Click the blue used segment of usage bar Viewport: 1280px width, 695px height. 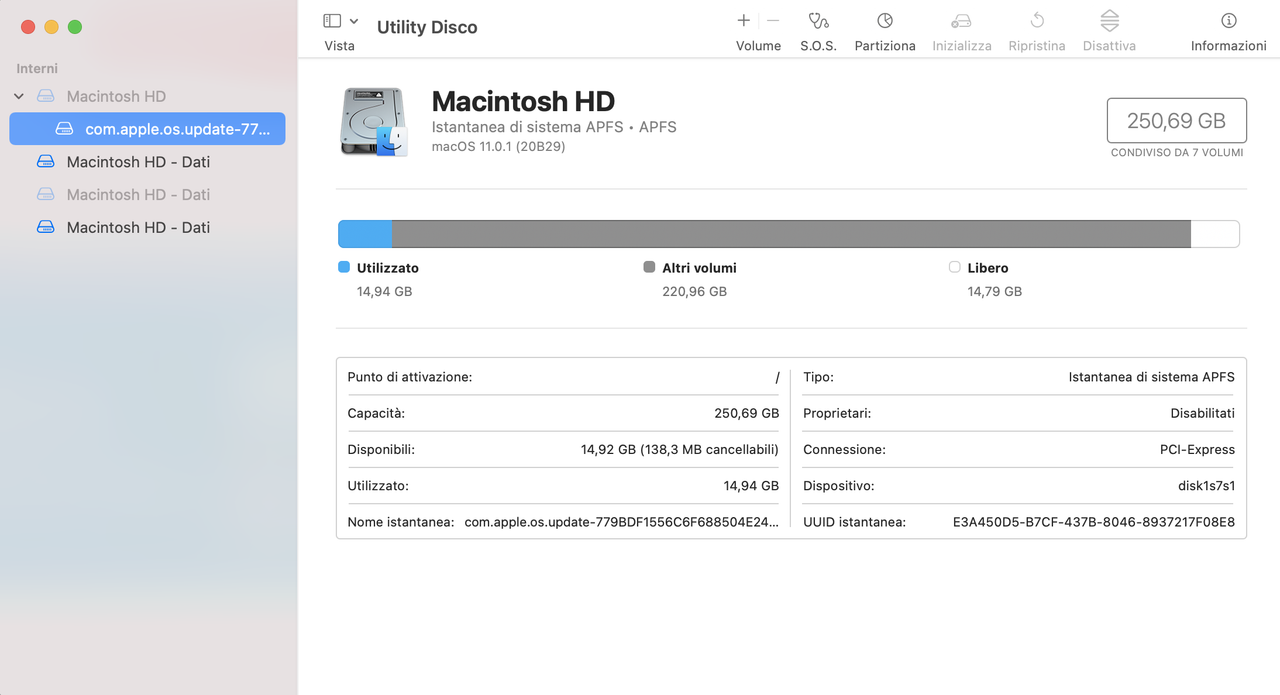365,234
